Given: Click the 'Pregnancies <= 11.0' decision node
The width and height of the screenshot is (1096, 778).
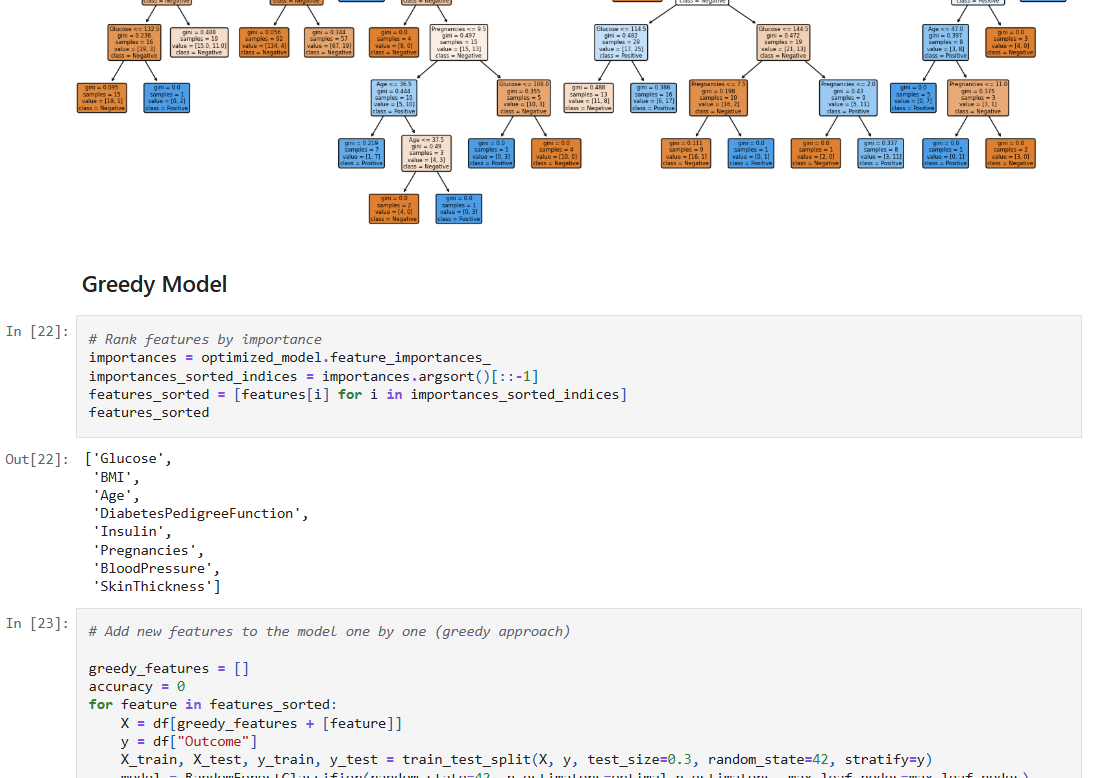Looking at the screenshot, I should pyautogui.click(x=978, y=97).
